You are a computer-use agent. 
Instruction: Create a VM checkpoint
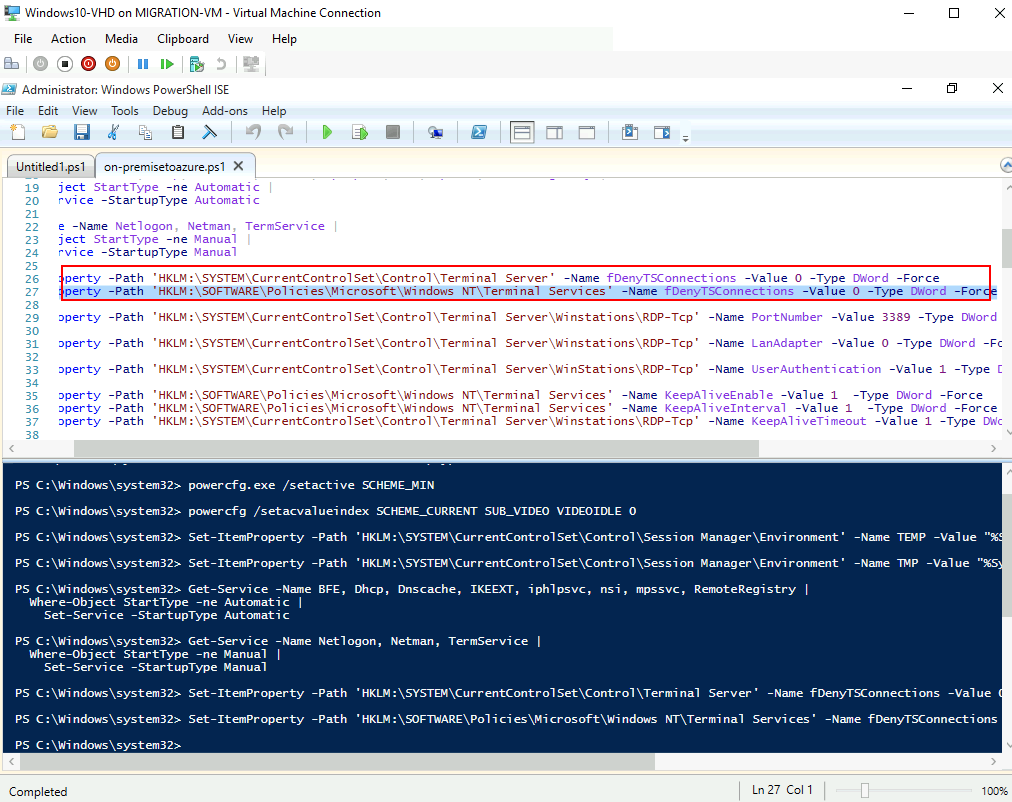[197, 64]
